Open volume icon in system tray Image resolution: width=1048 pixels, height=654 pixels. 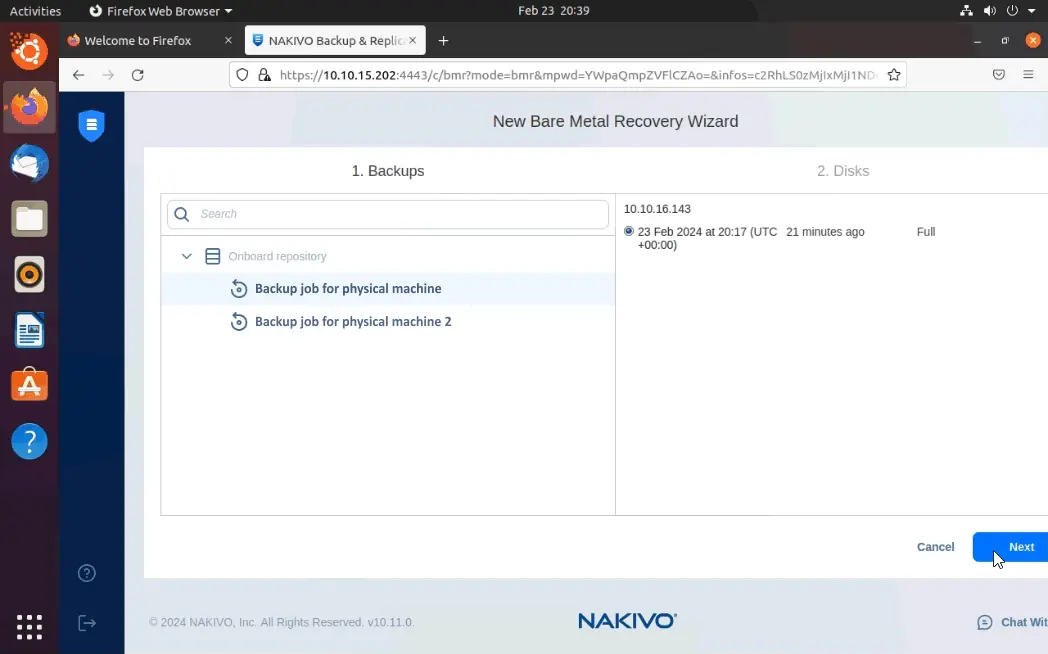coord(990,11)
